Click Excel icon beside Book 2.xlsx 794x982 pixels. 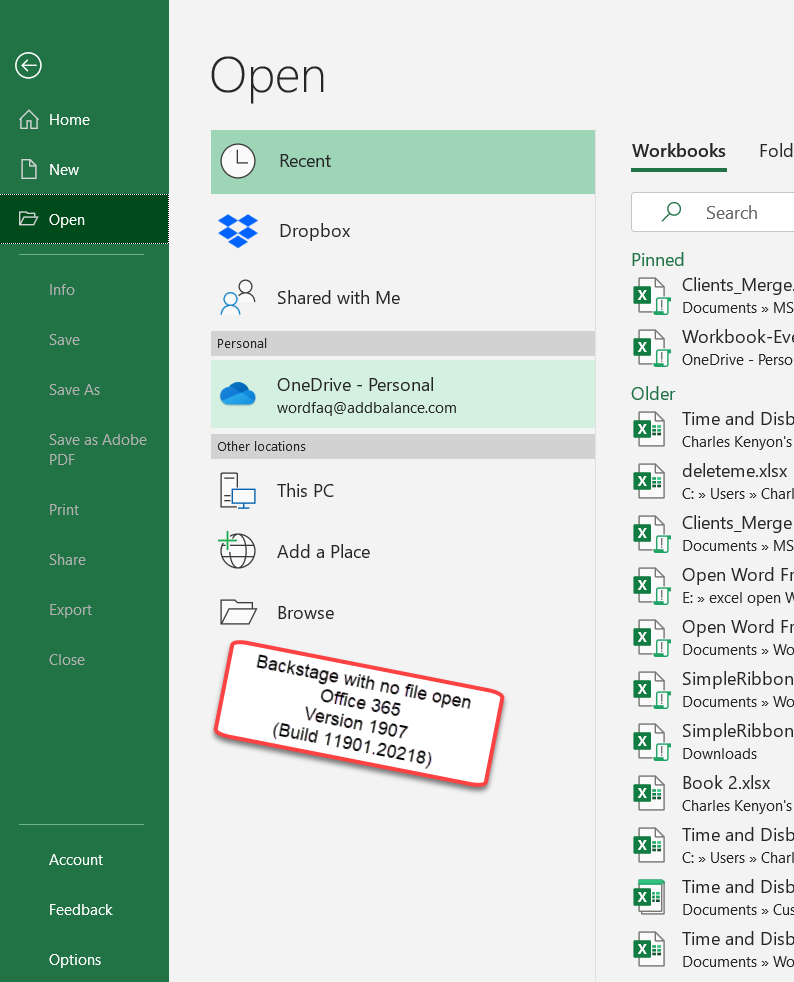(649, 793)
